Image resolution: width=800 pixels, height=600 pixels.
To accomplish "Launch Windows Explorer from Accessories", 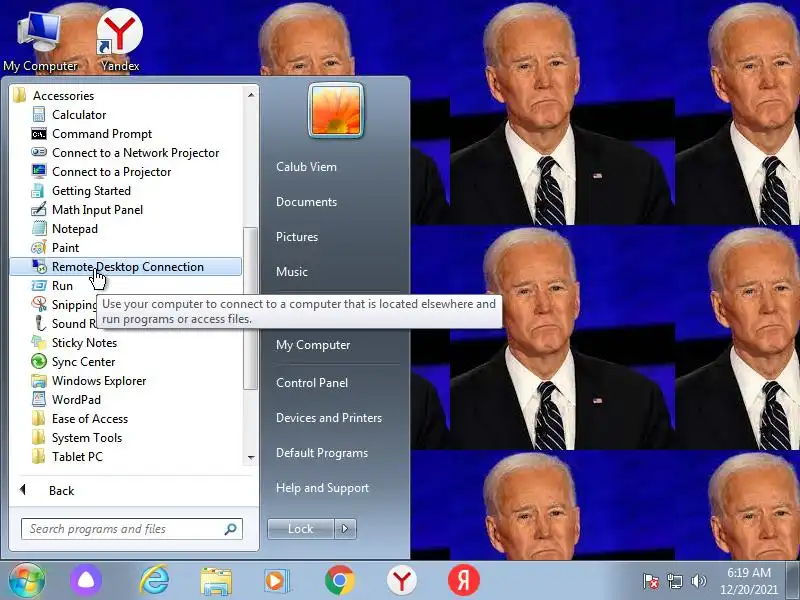I will 98,381.
